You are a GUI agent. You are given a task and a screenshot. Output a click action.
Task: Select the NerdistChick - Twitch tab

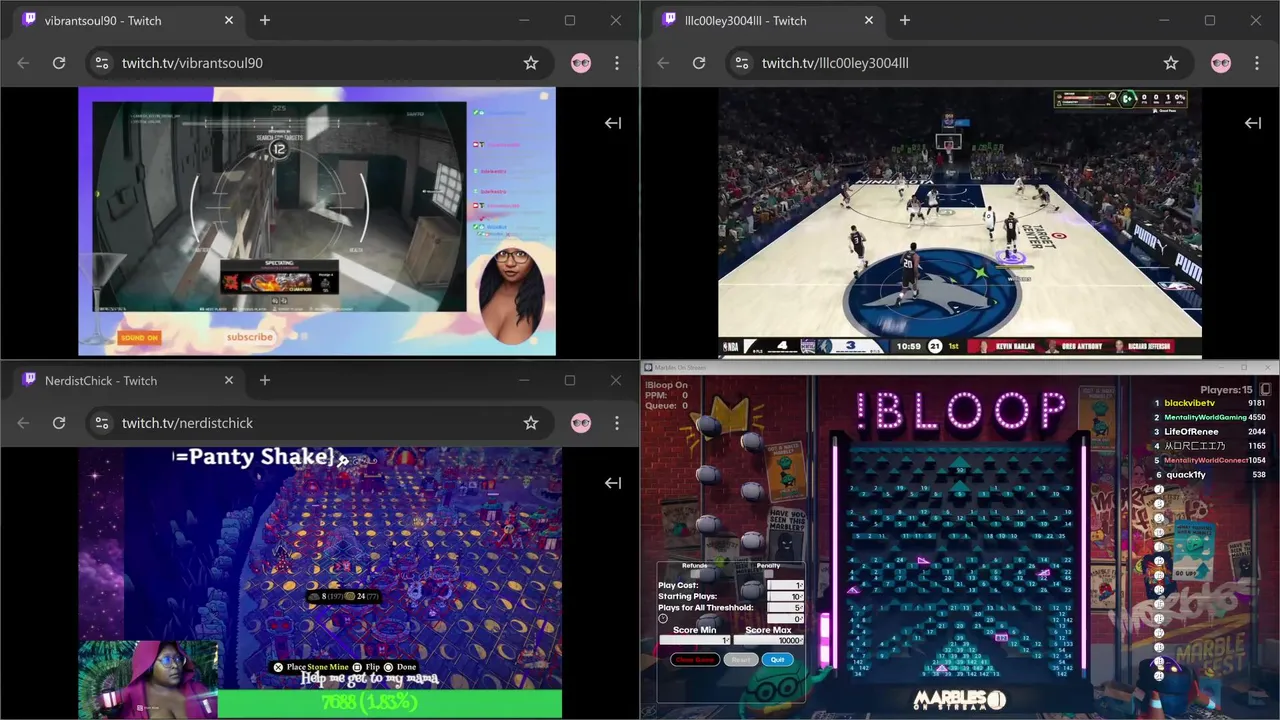[128, 380]
